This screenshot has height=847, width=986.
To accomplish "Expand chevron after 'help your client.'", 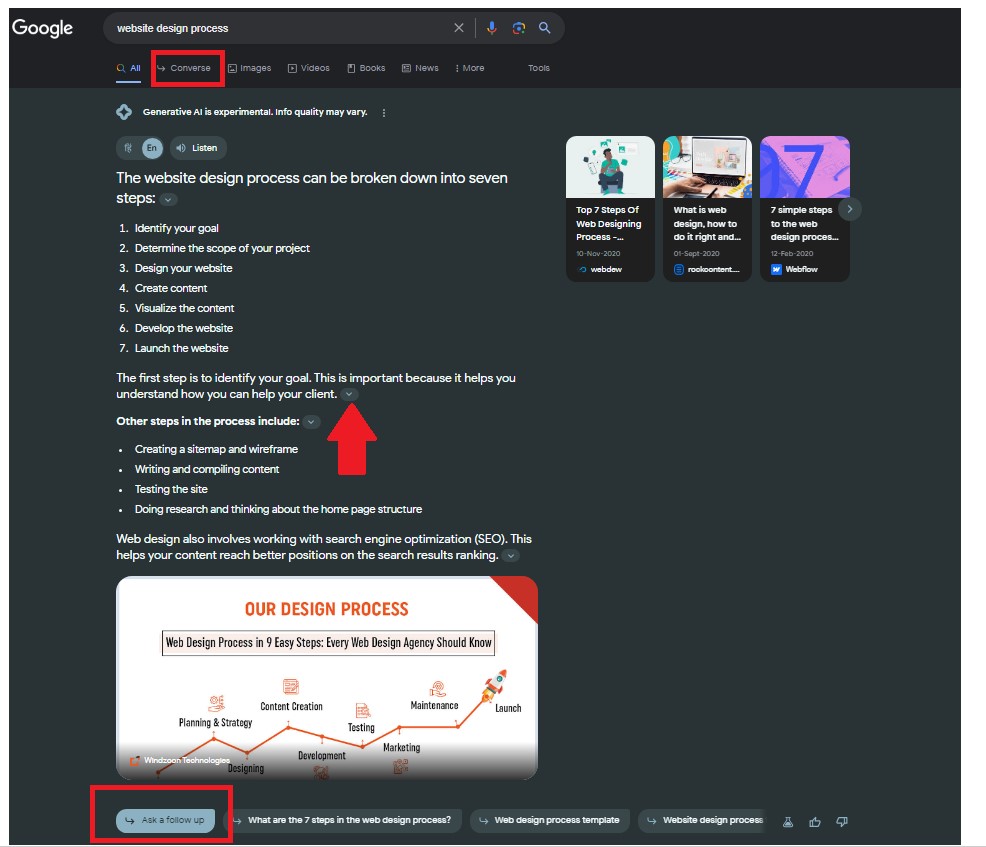I will (x=349, y=394).
